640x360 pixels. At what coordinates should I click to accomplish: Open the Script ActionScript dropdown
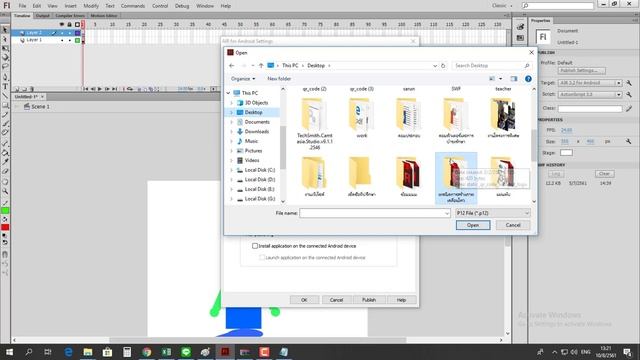(x=590, y=94)
